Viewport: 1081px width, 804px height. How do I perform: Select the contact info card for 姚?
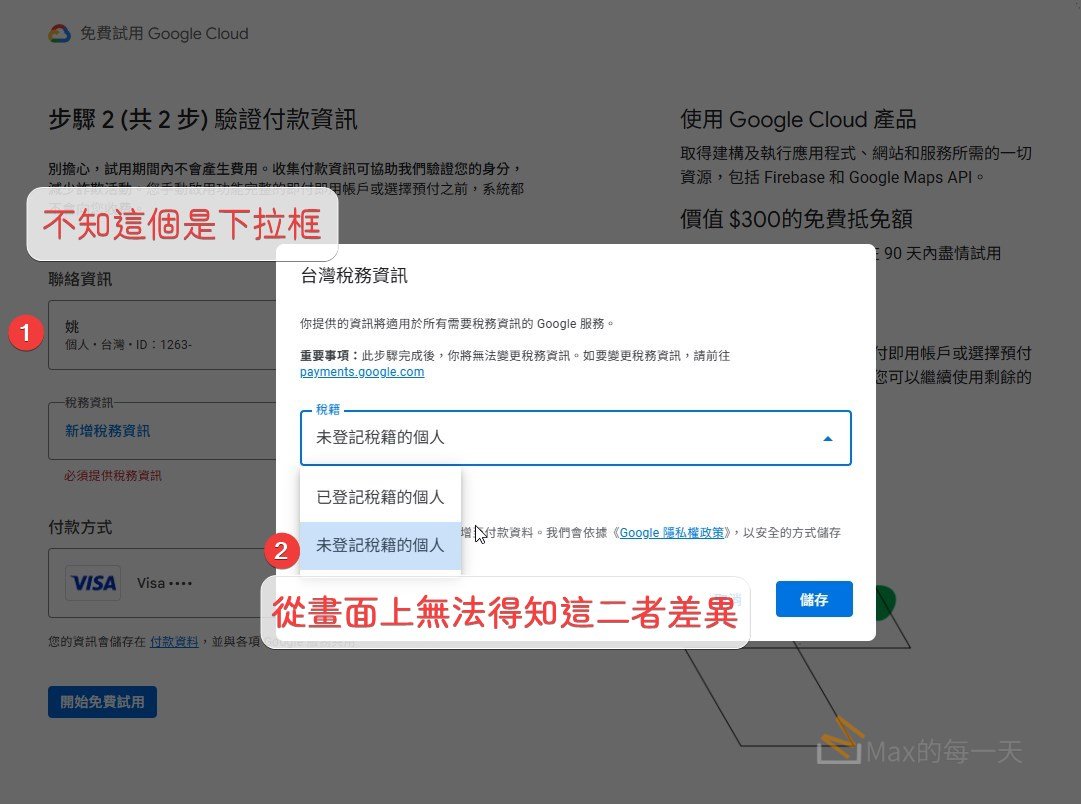point(160,335)
